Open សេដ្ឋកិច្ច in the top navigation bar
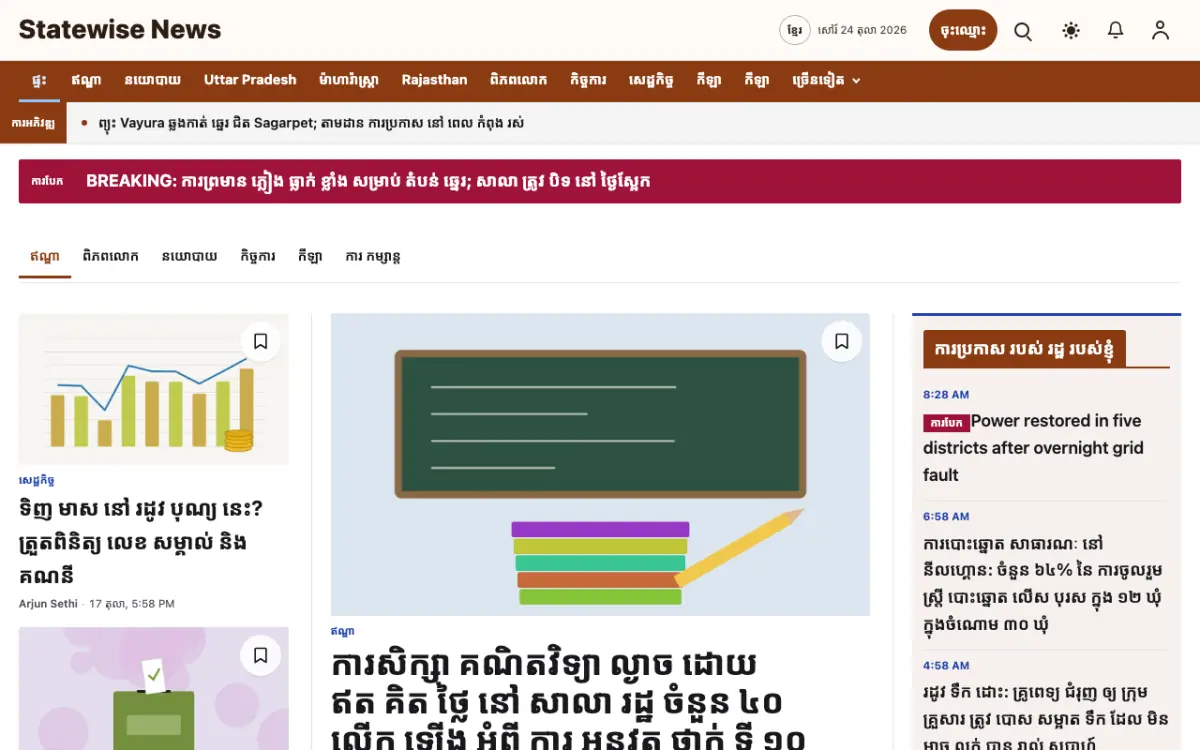 tap(651, 80)
